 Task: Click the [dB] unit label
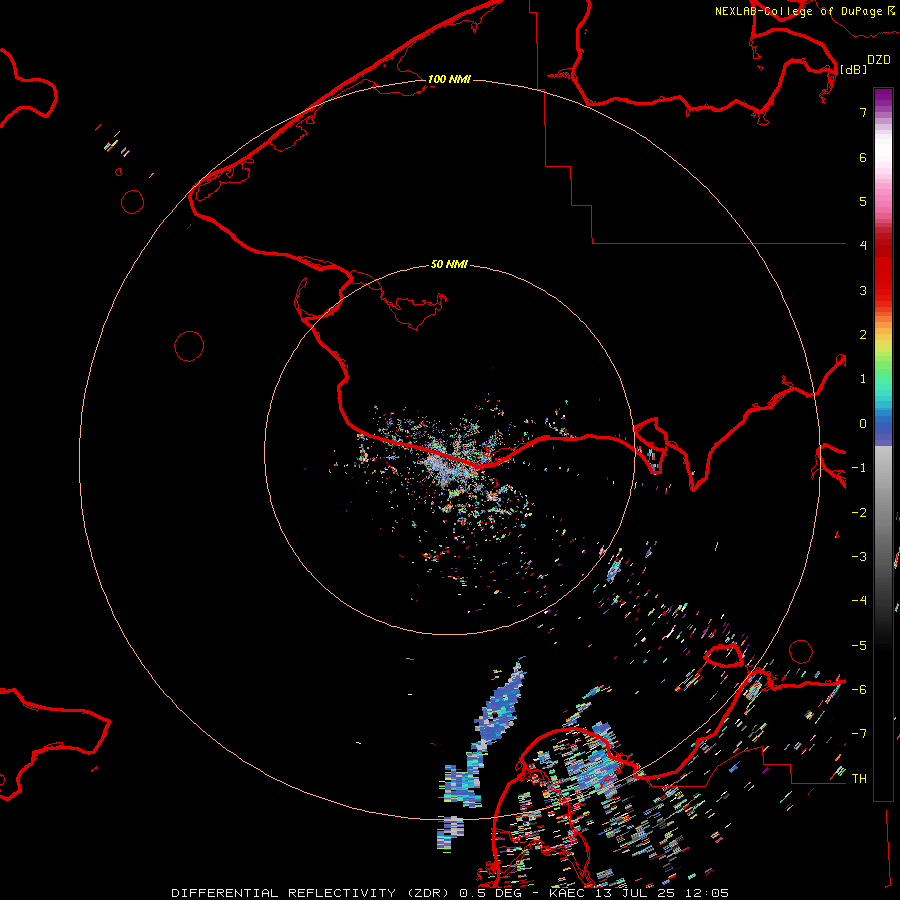coord(853,69)
